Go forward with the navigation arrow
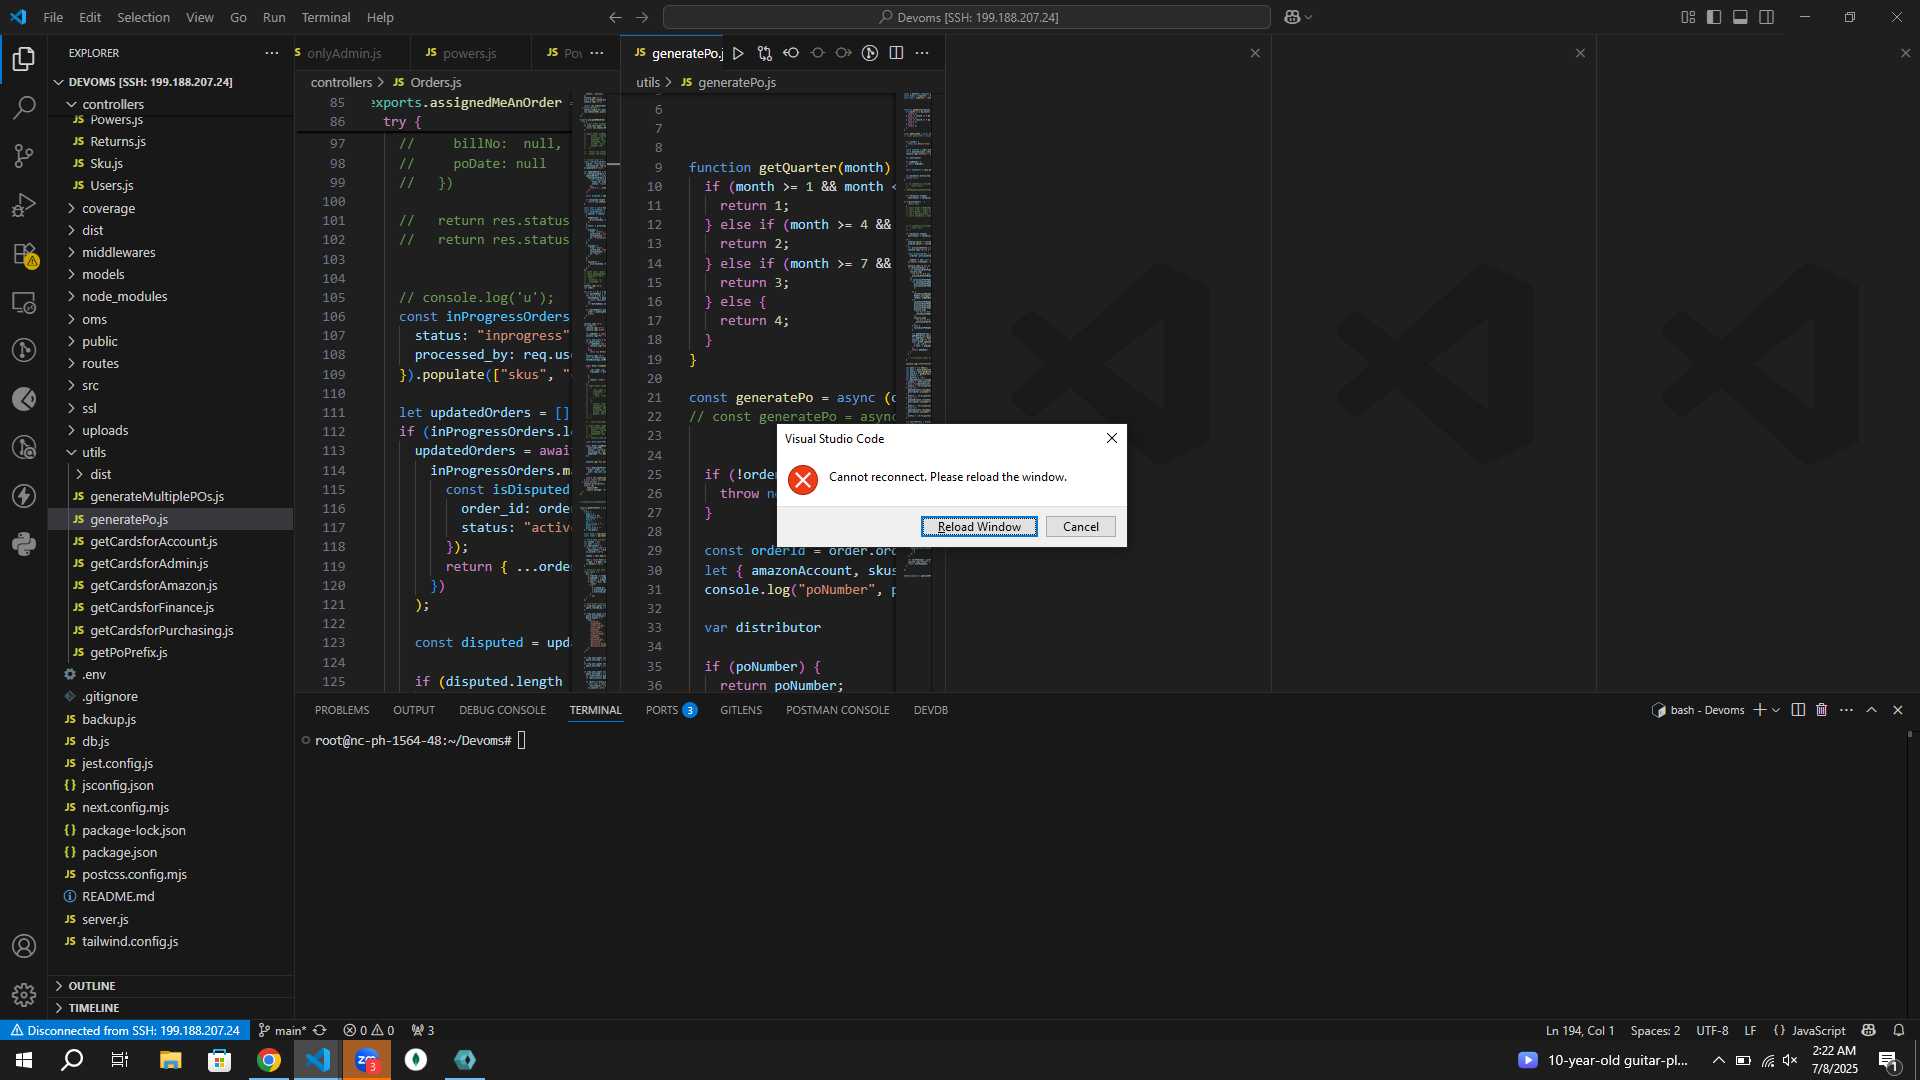Screen dimensions: 1920x1080 pyautogui.click(x=642, y=17)
